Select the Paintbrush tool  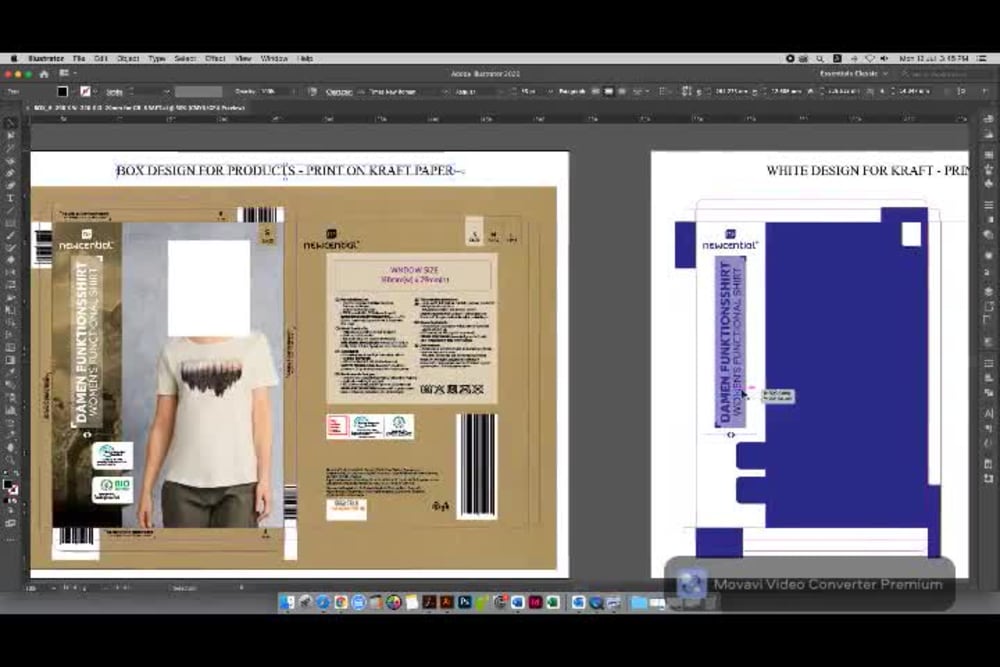[10, 235]
